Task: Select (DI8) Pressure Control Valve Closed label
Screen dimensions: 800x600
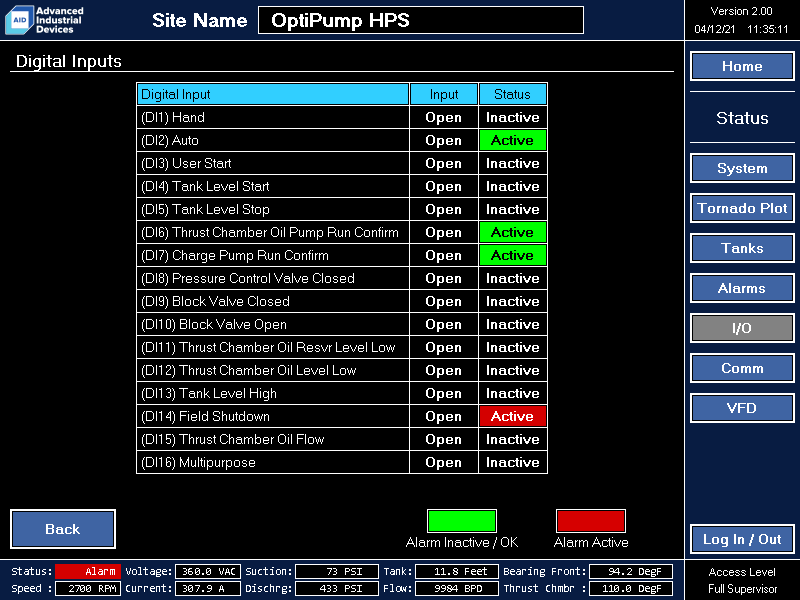Action: tap(248, 278)
